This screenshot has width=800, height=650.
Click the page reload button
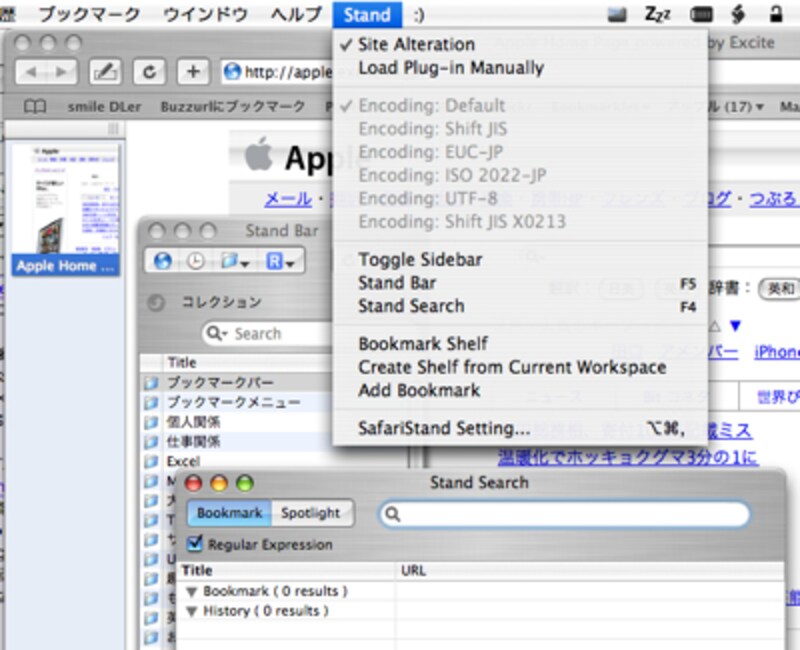click(150, 71)
